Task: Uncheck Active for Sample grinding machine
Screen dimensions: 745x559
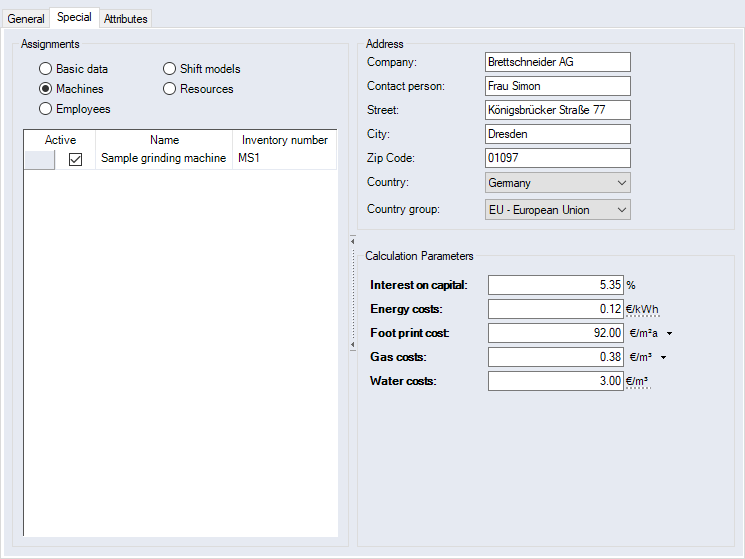Action: tap(75, 159)
